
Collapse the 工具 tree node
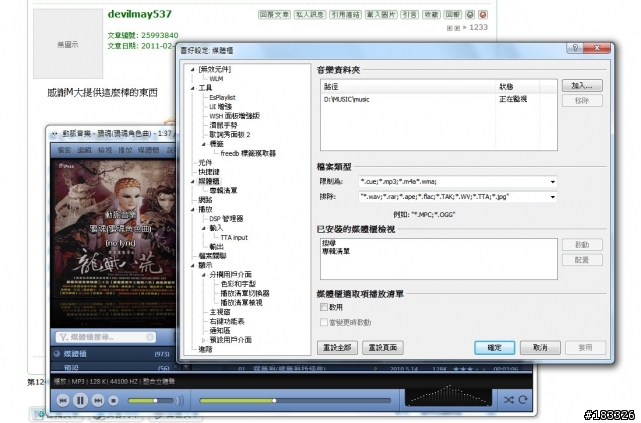193,88
